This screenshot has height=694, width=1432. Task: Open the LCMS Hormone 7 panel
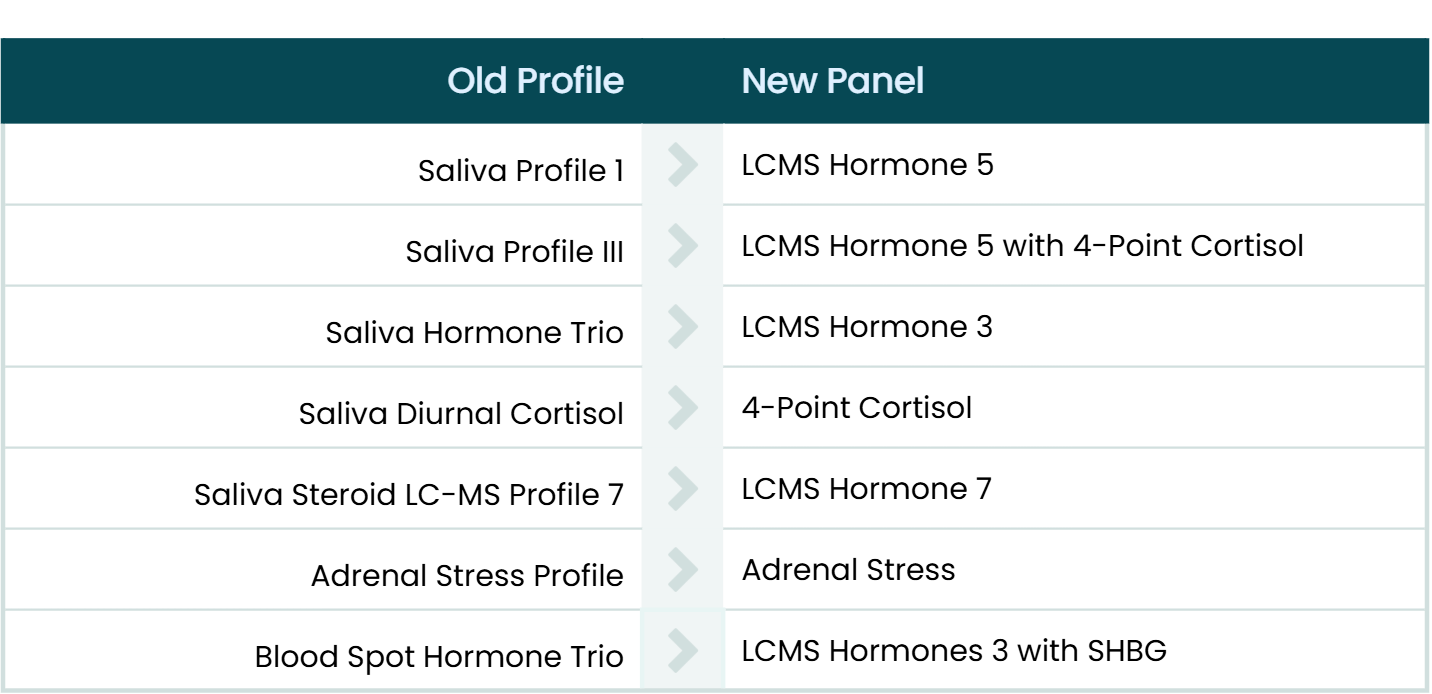tap(867, 489)
